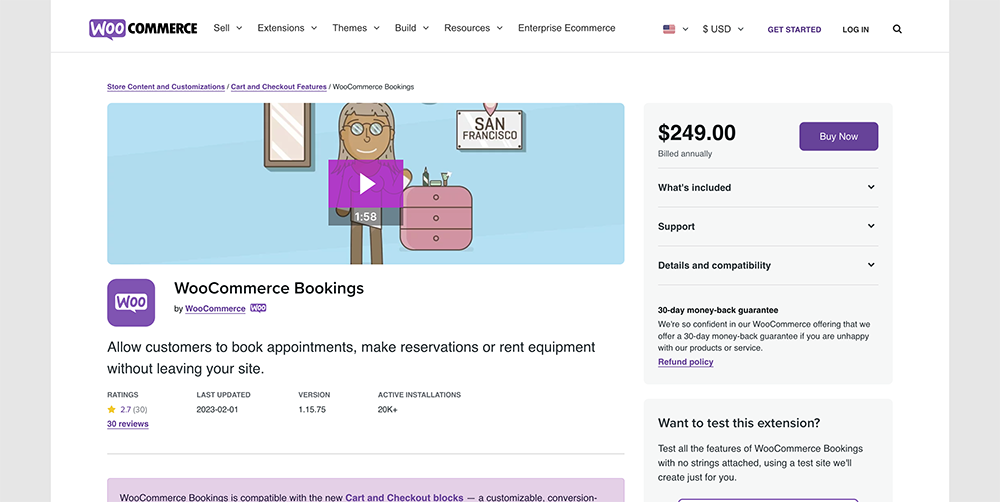This screenshot has width=1000, height=502.
Task: Open the Cart and Checkout blocks link
Action: pyautogui.click(x=404, y=497)
